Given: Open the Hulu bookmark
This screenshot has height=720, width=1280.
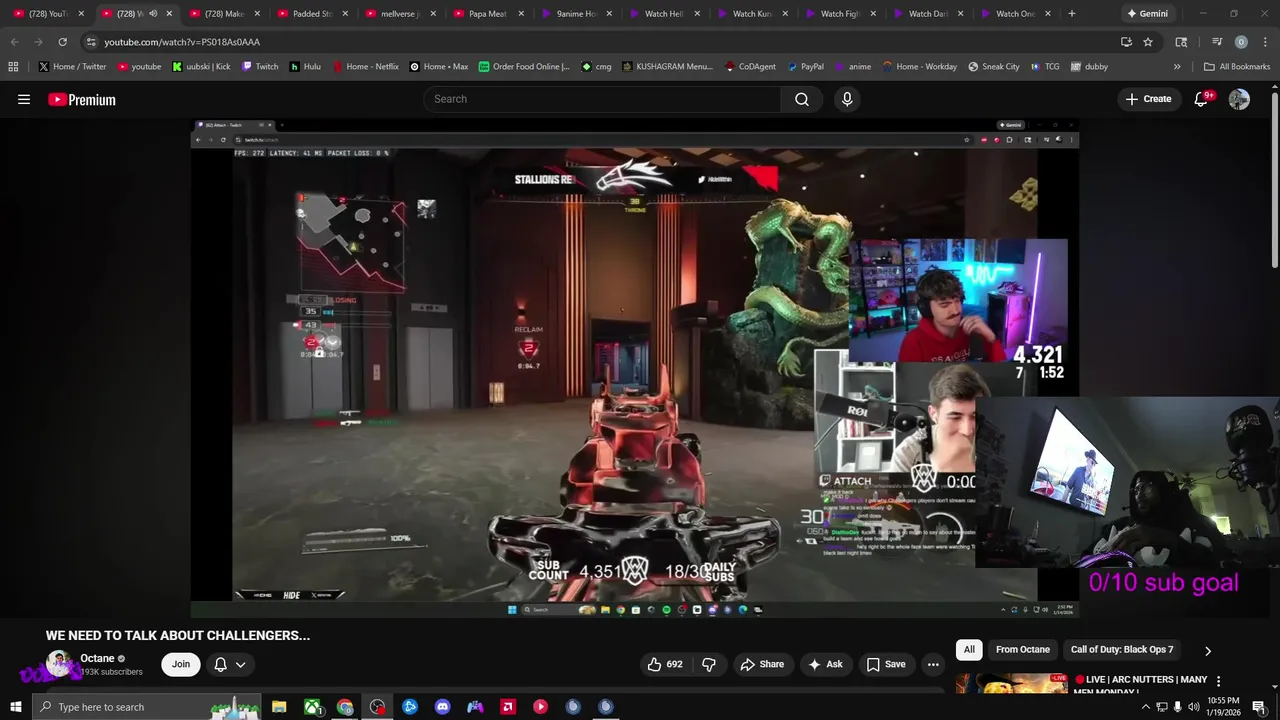Looking at the screenshot, I should click(x=305, y=67).
